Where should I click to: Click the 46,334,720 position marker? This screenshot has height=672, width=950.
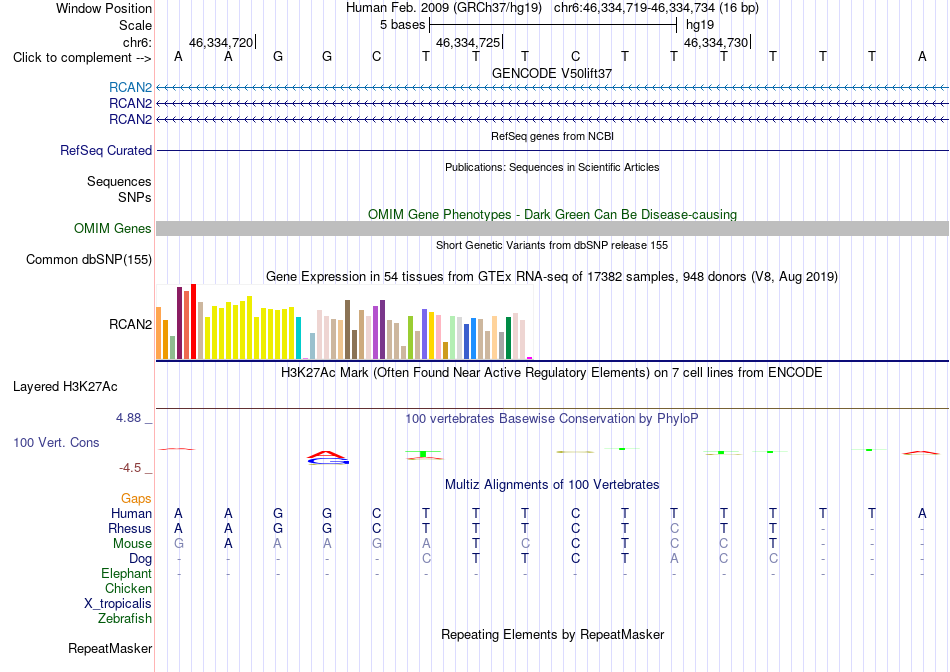(x=222, y=42)
